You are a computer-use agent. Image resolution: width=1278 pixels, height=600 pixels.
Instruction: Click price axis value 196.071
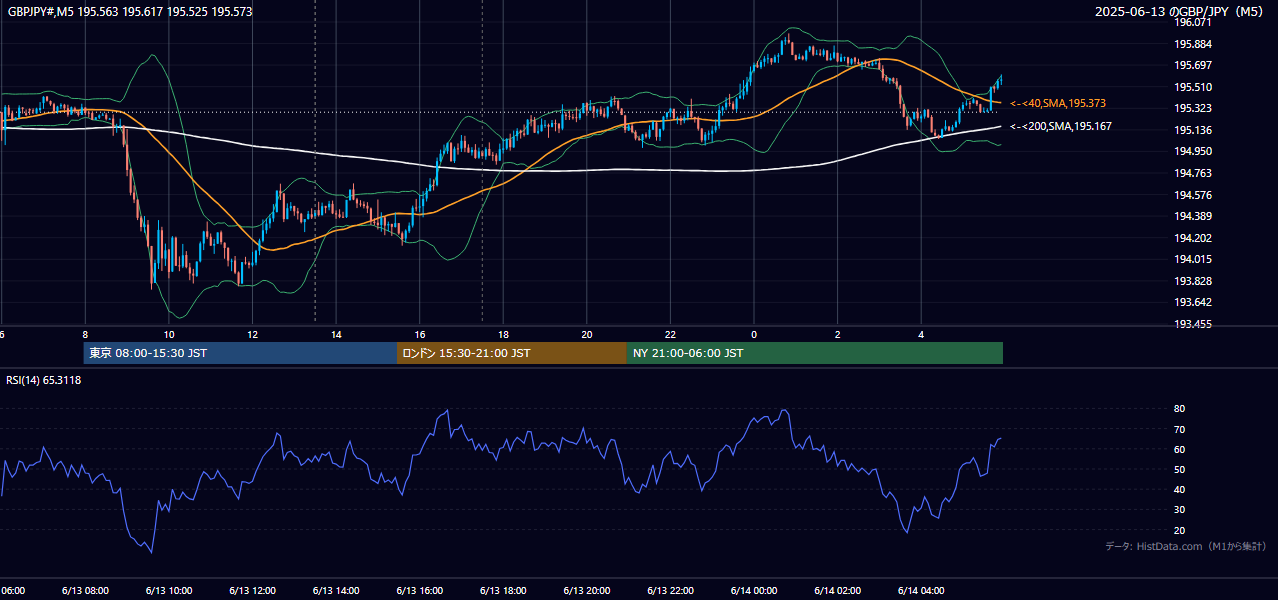(1193, 22)
